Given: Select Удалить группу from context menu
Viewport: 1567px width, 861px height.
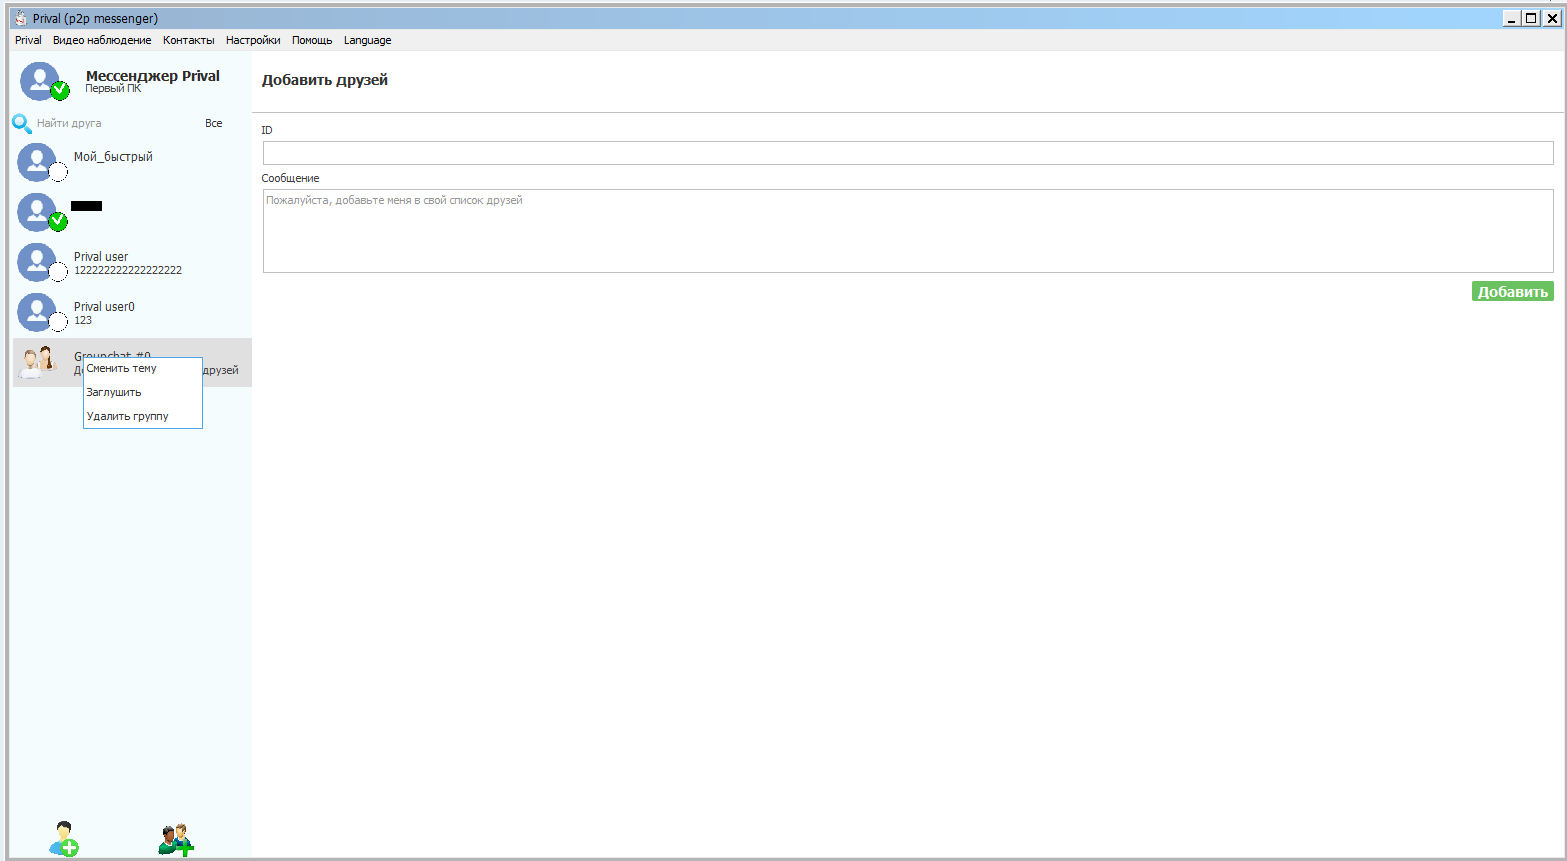Looking at the screenshot, I should coord(128,416).
